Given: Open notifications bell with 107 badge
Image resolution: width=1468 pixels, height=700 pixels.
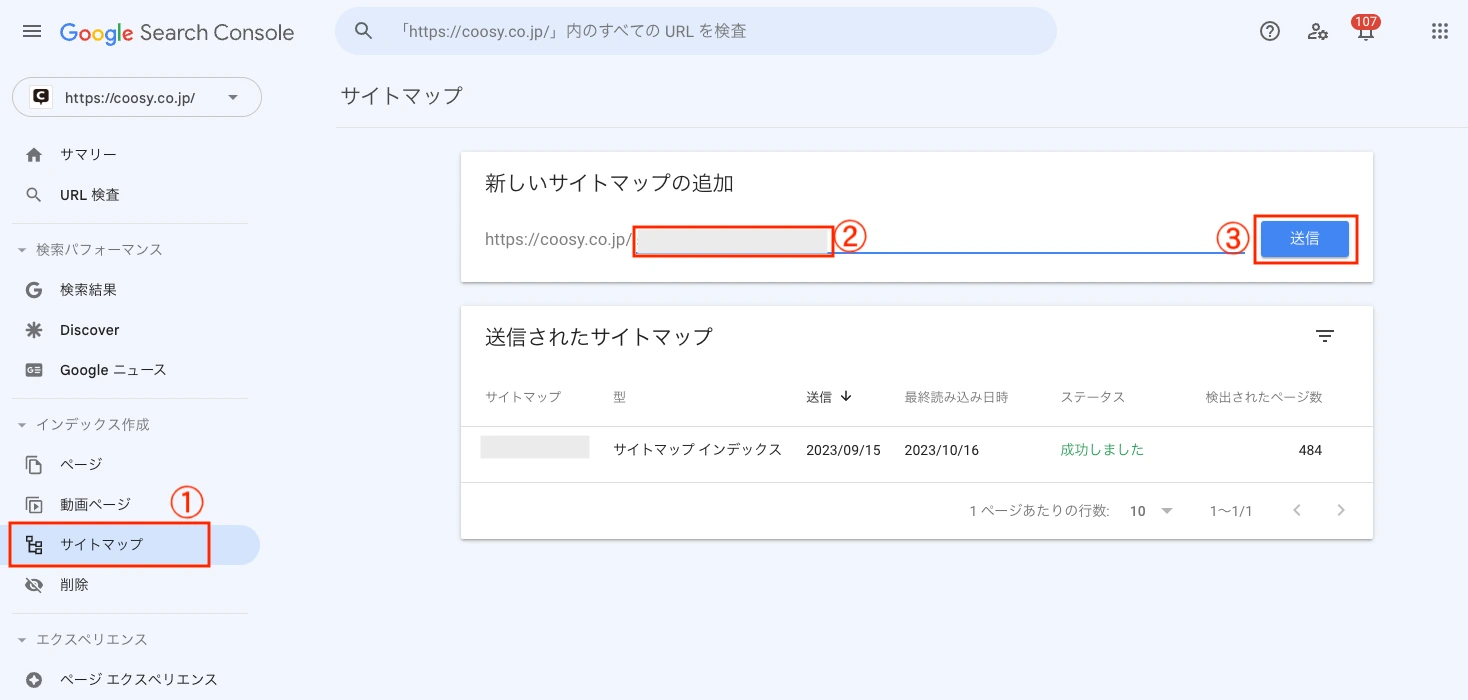Looking at the screenshot, I should pyautogui.click(x=1365, y=30).
